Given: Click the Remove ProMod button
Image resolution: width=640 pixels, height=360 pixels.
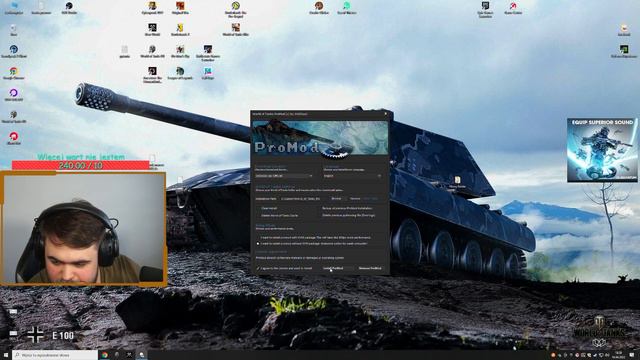Looking at the screenshot, I should pyautogui.click(x=370, y=268).
